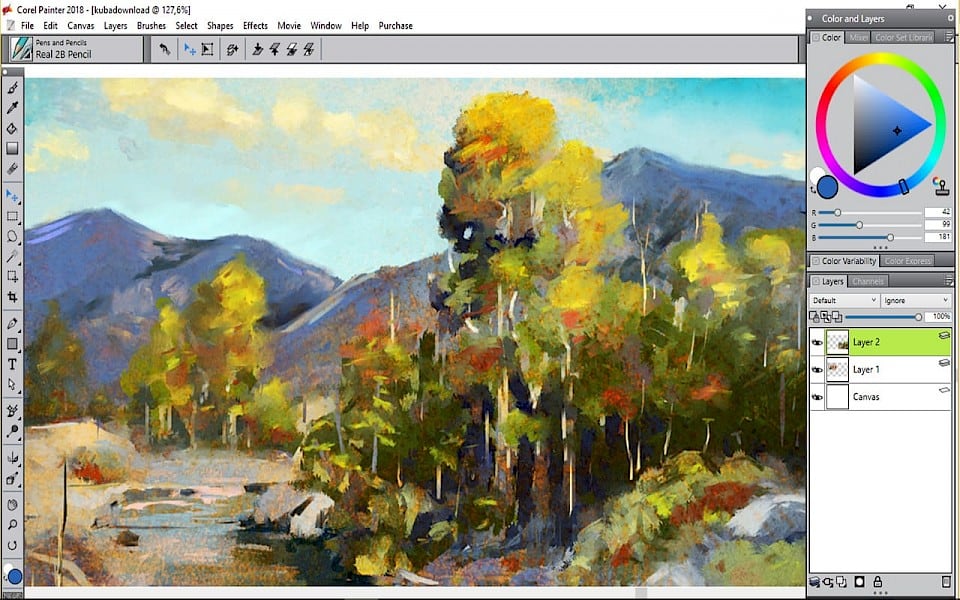Select the Dropper tool in the toolbox

13,108
